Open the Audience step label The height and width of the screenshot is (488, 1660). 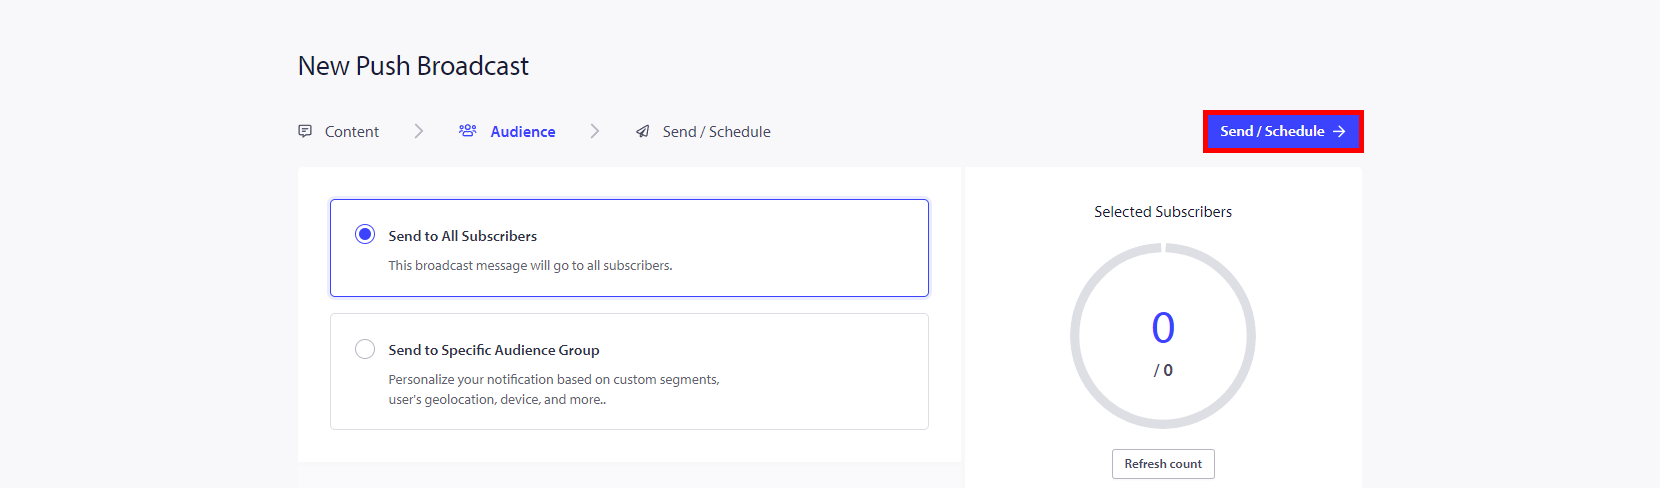[523, 132]
